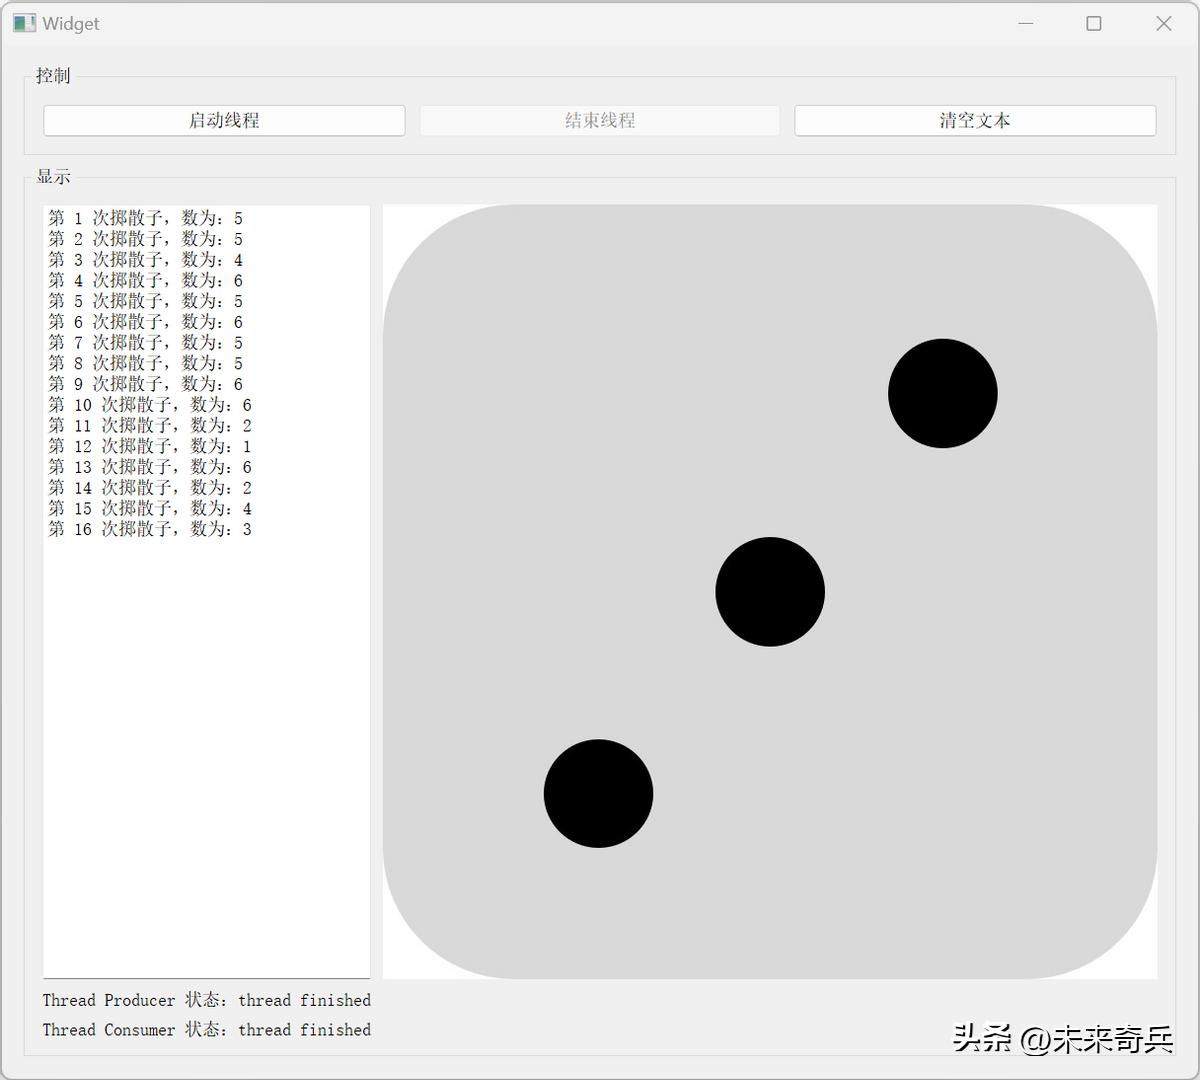Click the disabled 结束线程 button
The height and width of the screenshot is (1080, 1200).
pyautogui.click(x=600, y=120)
